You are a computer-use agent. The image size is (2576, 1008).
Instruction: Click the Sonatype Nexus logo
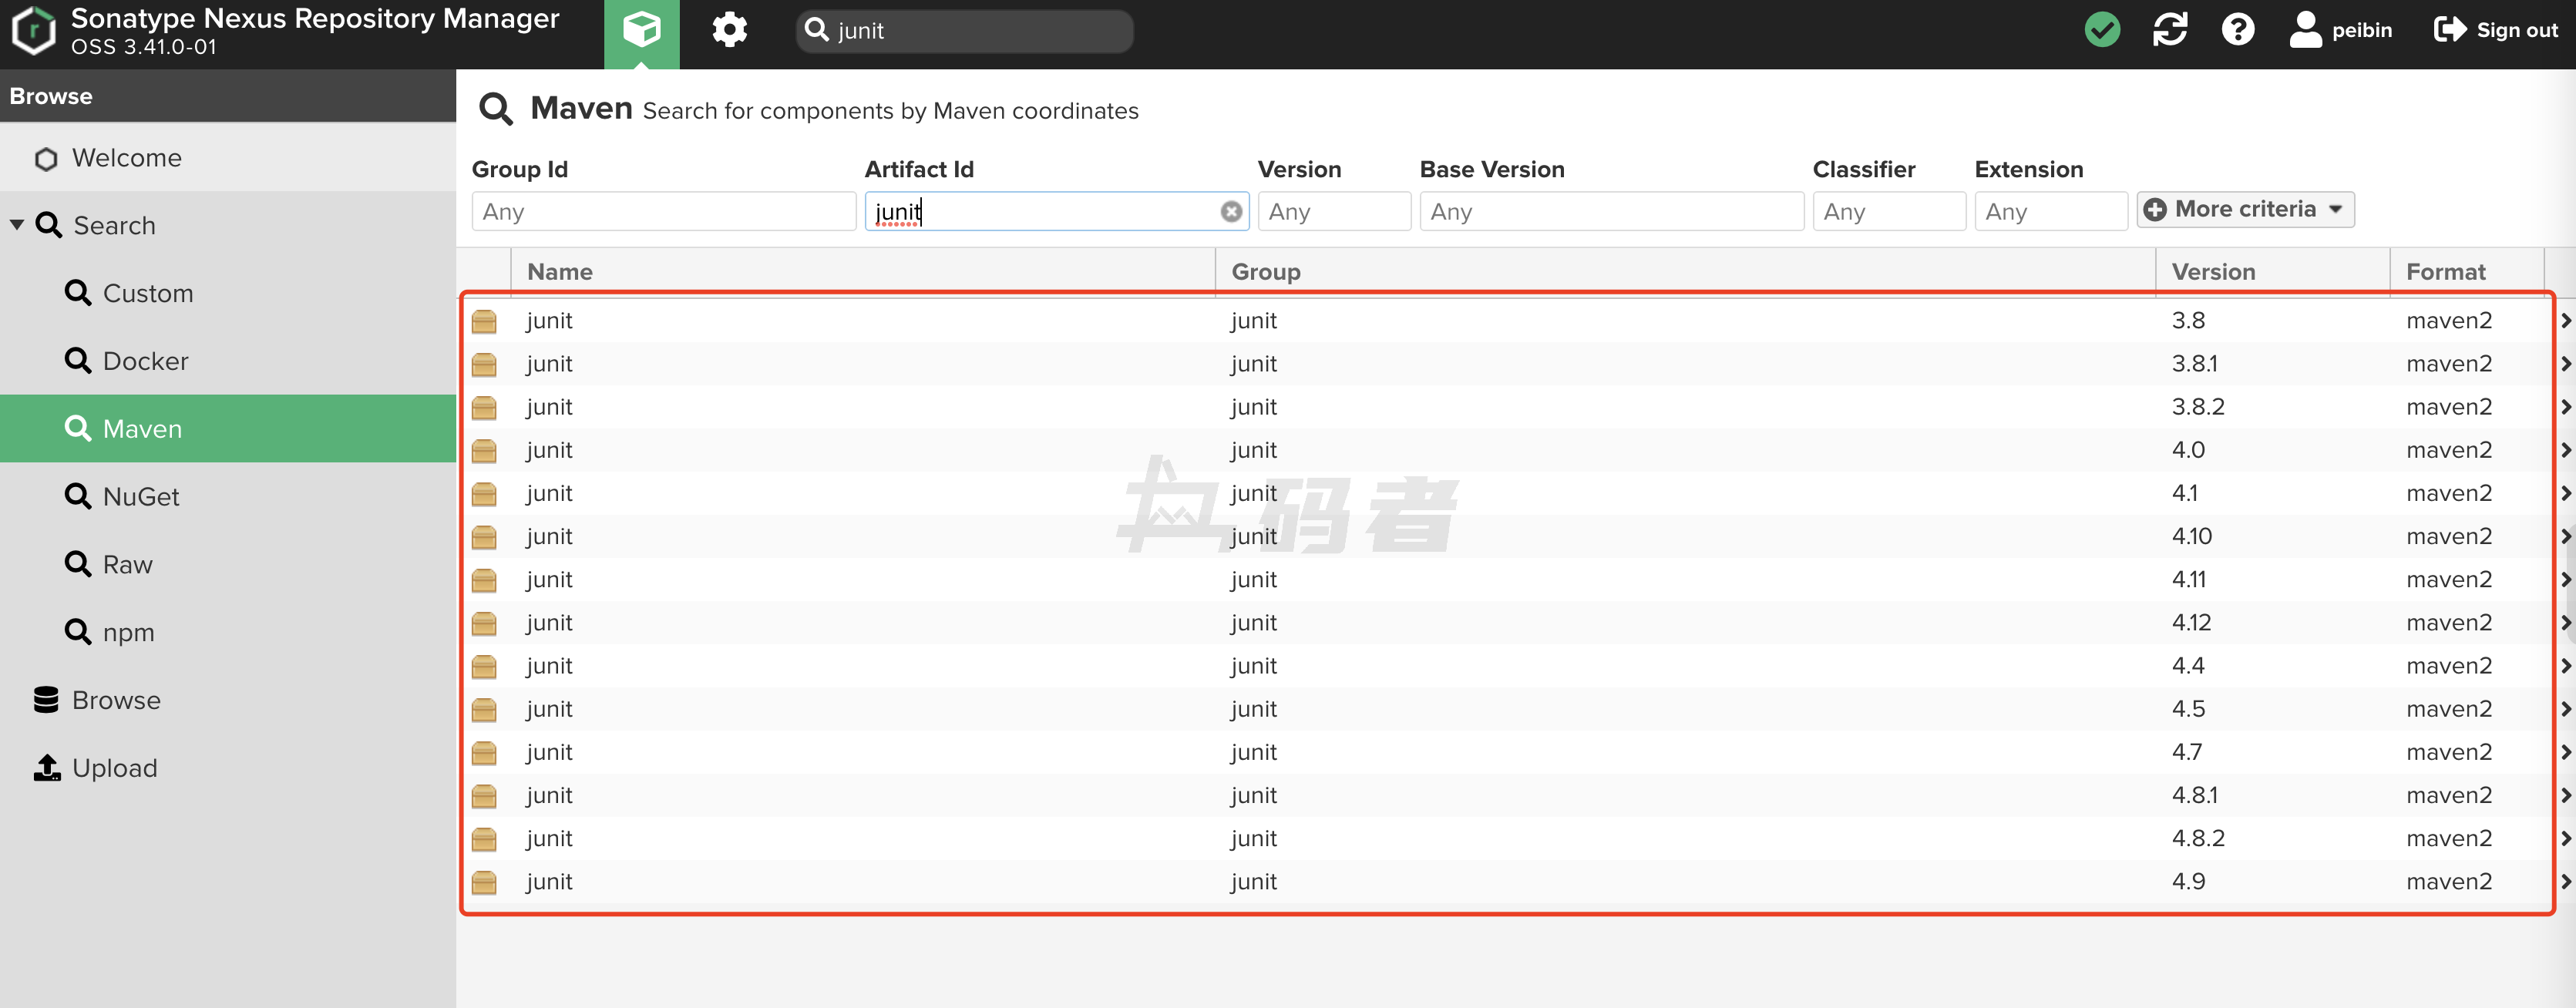pos(34,30)
